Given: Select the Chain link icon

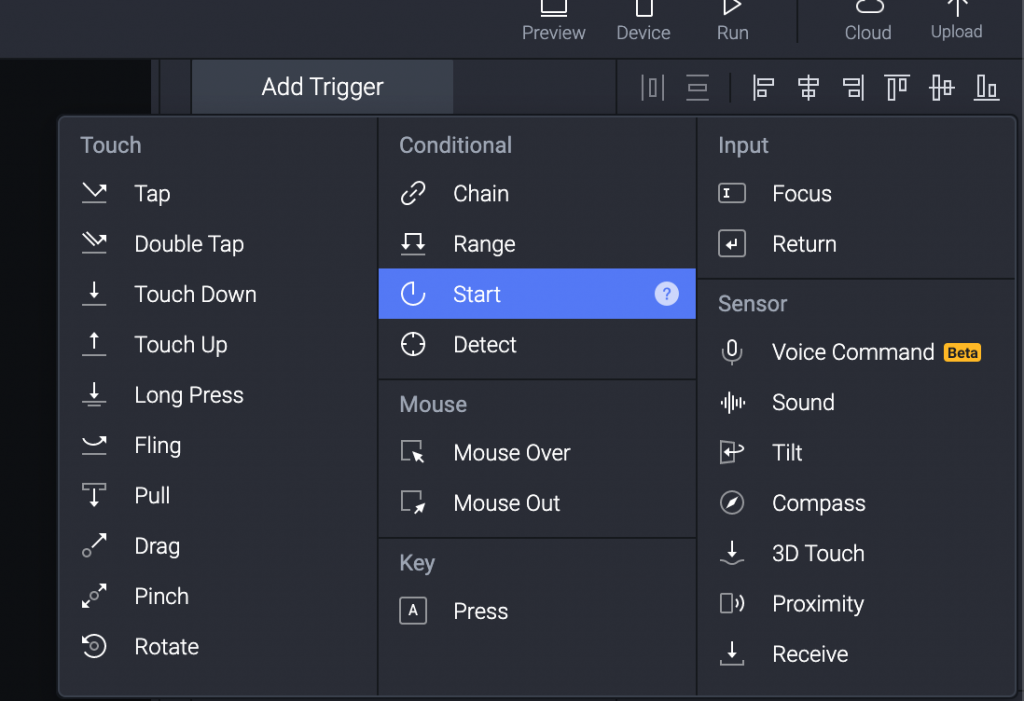Looking at the screenshot, I should [413, 194].
